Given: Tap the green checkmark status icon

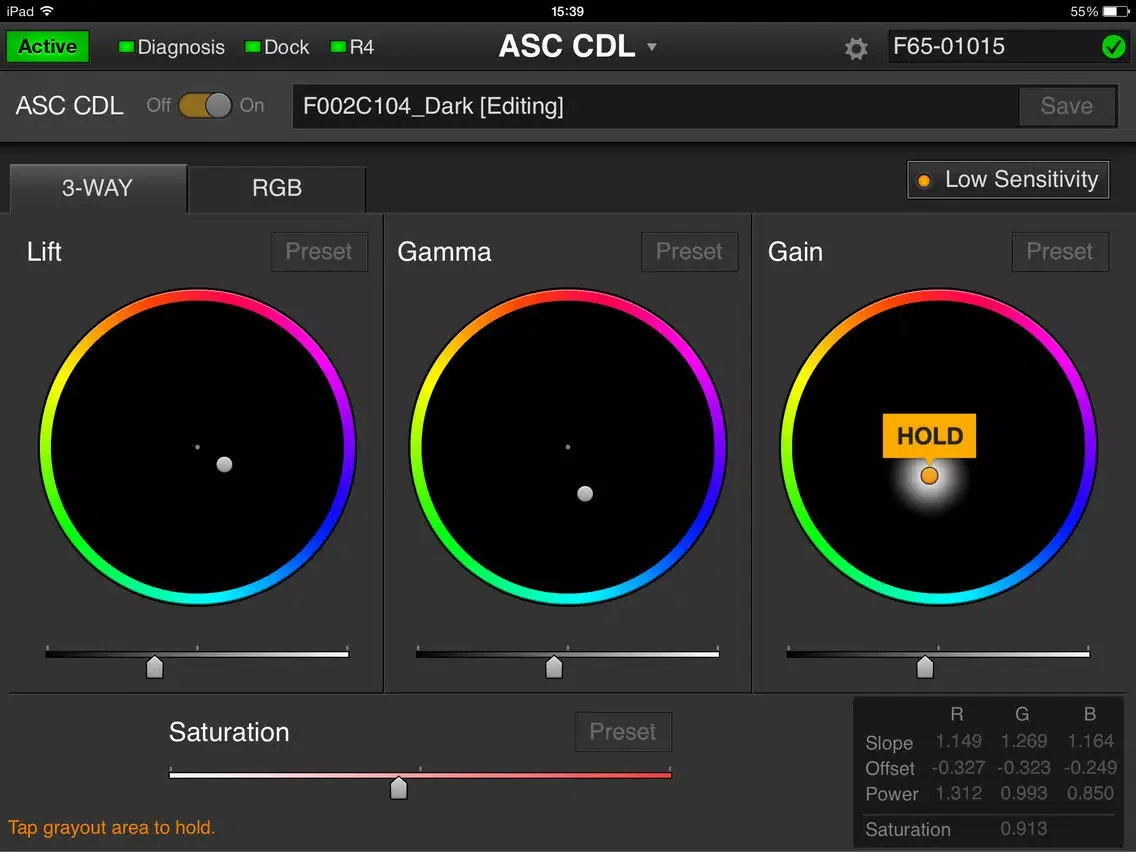Looking at the screenshot, I should 1113,47.
